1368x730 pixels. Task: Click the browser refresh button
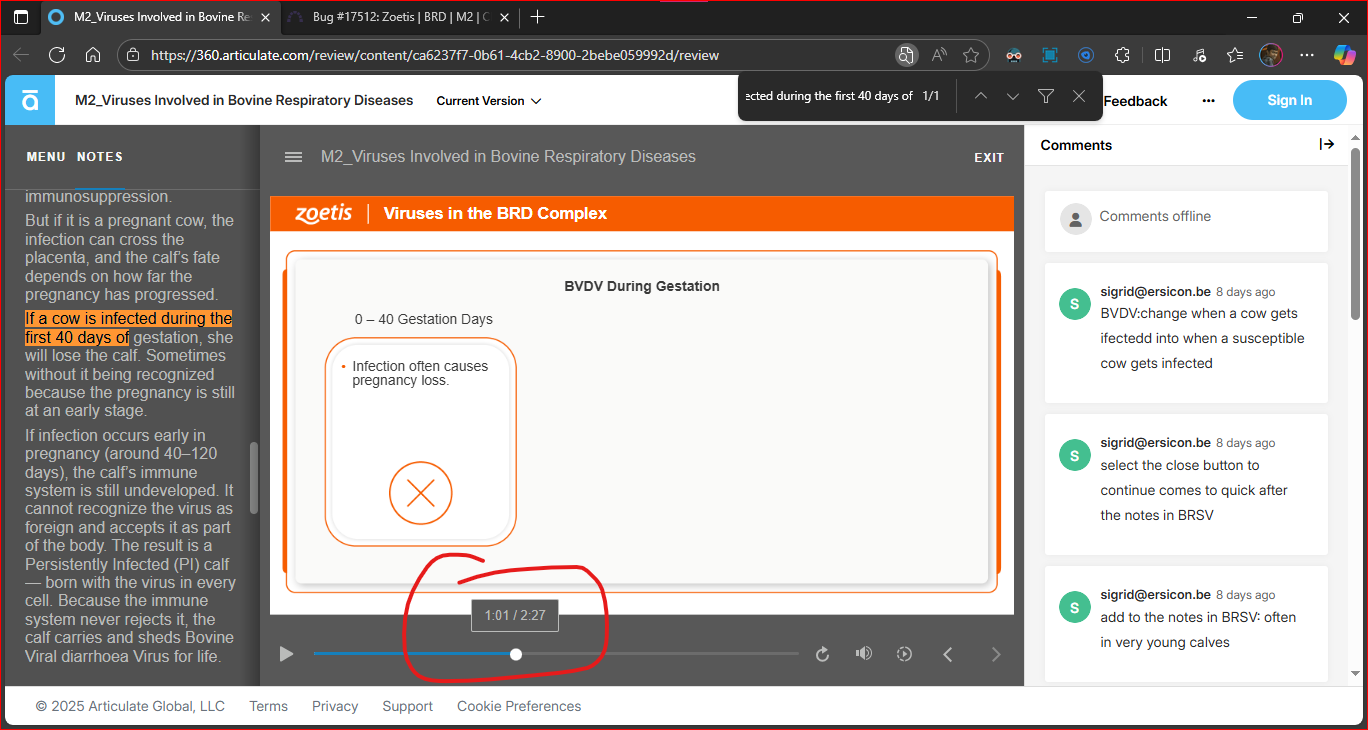[57, 55]
